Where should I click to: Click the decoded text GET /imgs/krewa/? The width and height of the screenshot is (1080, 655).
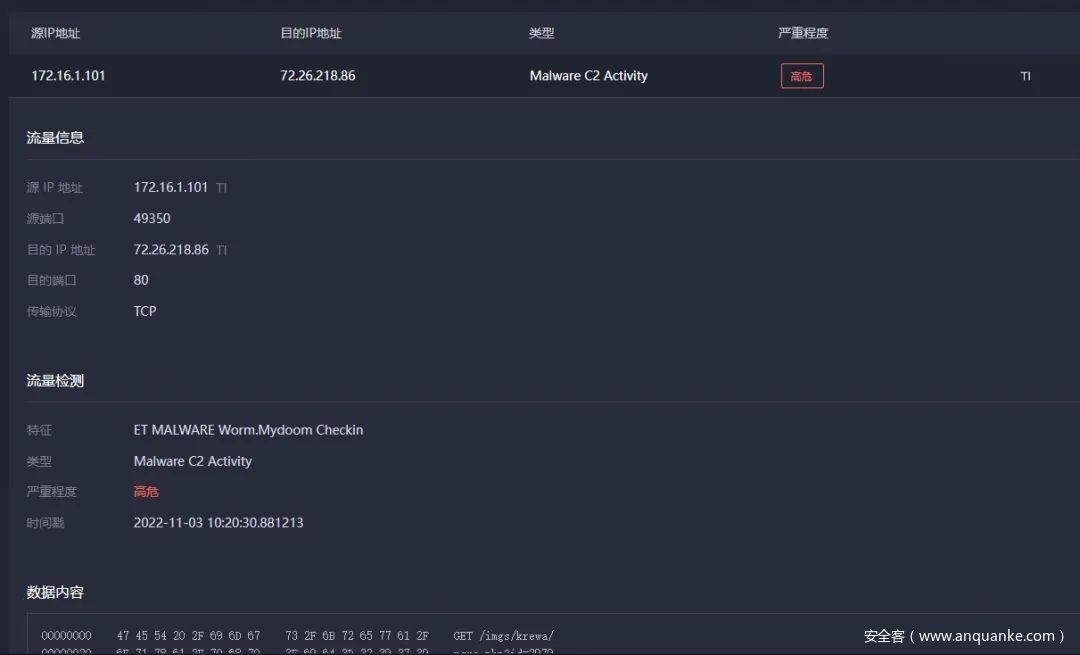[x=503, y=636]
